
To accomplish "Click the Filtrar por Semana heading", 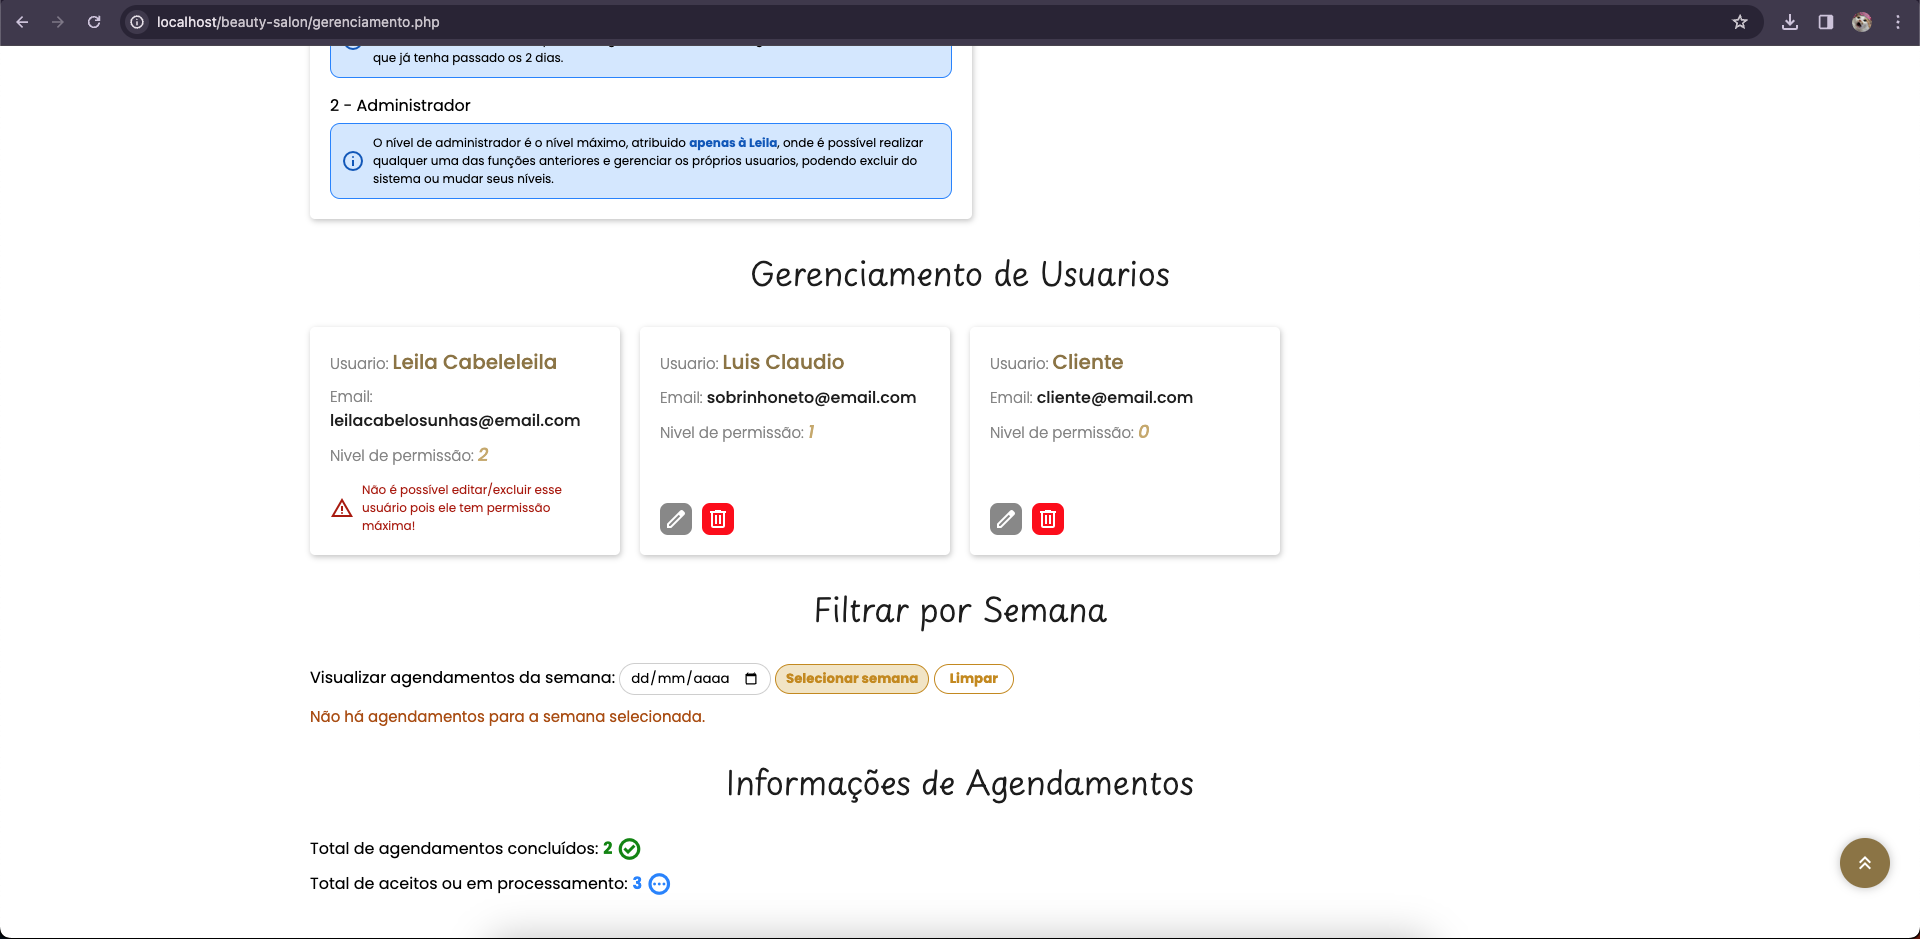I will [960, 610].
